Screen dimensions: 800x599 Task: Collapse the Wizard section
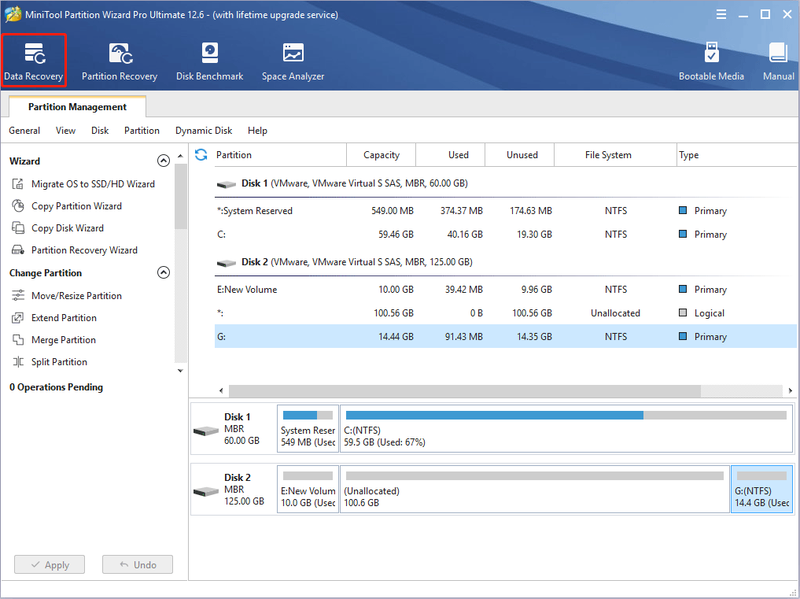163,161
